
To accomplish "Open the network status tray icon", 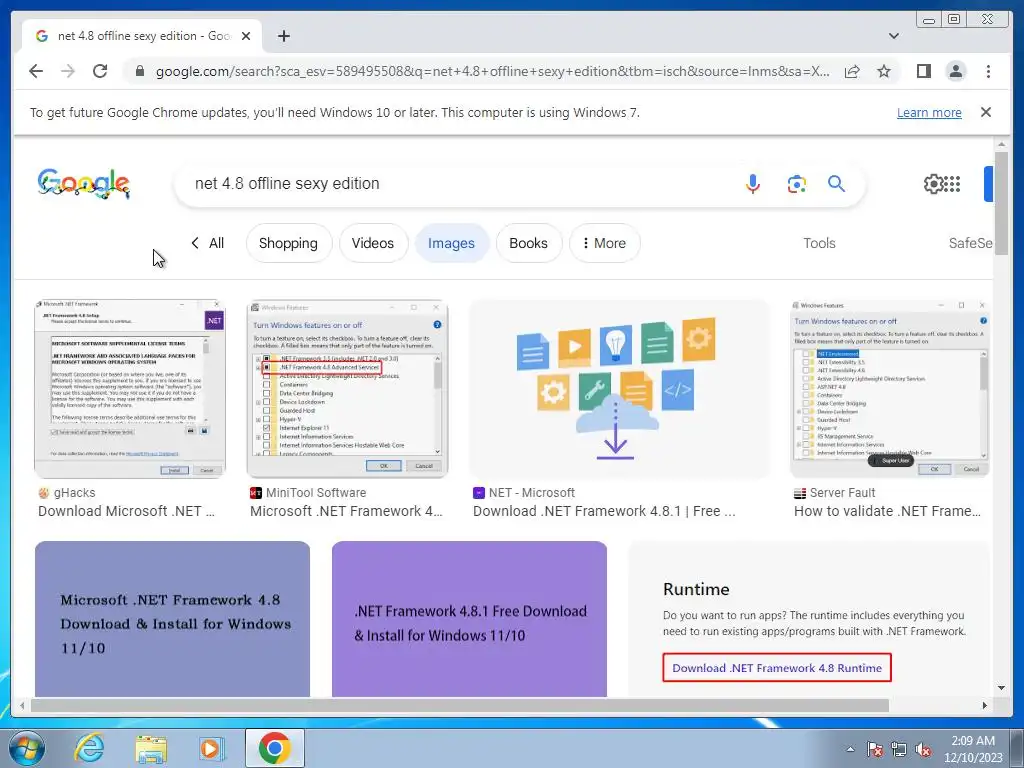I will 899,750.
